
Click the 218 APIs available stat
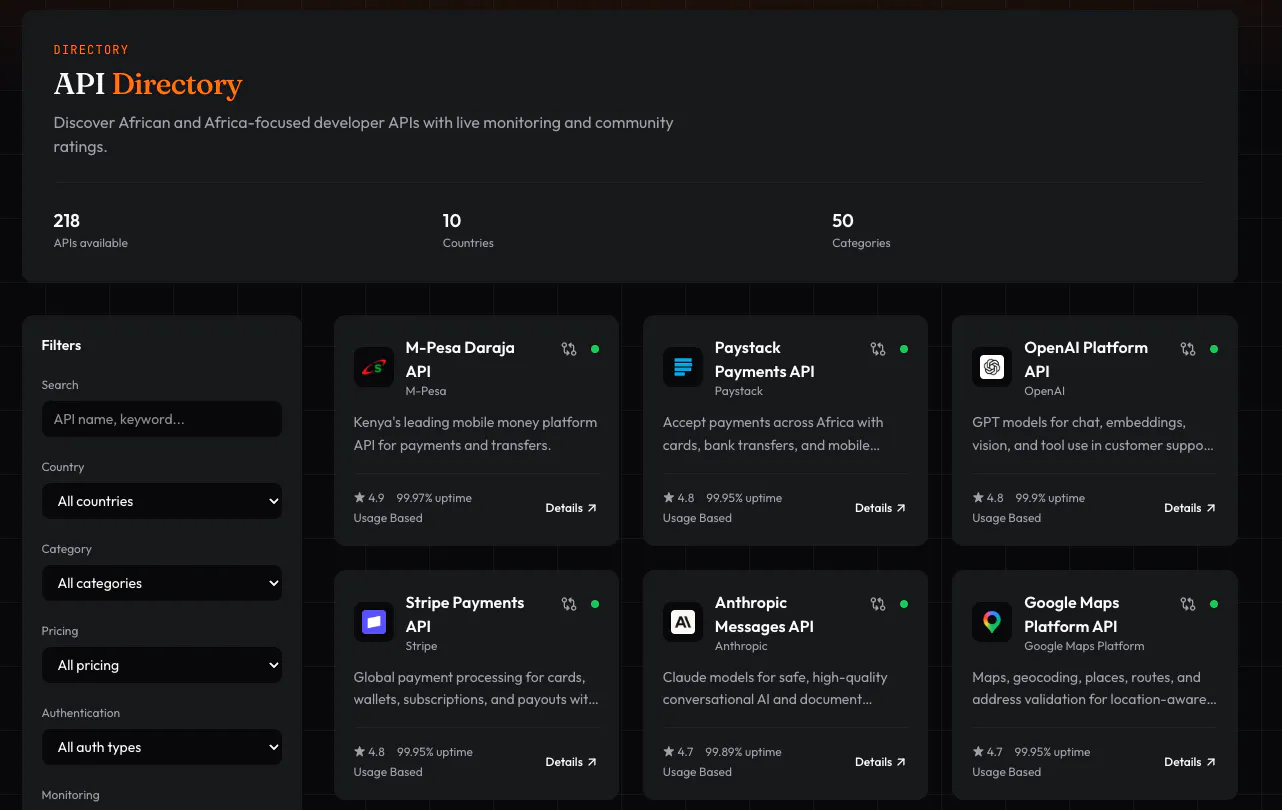tap(91, 230)
